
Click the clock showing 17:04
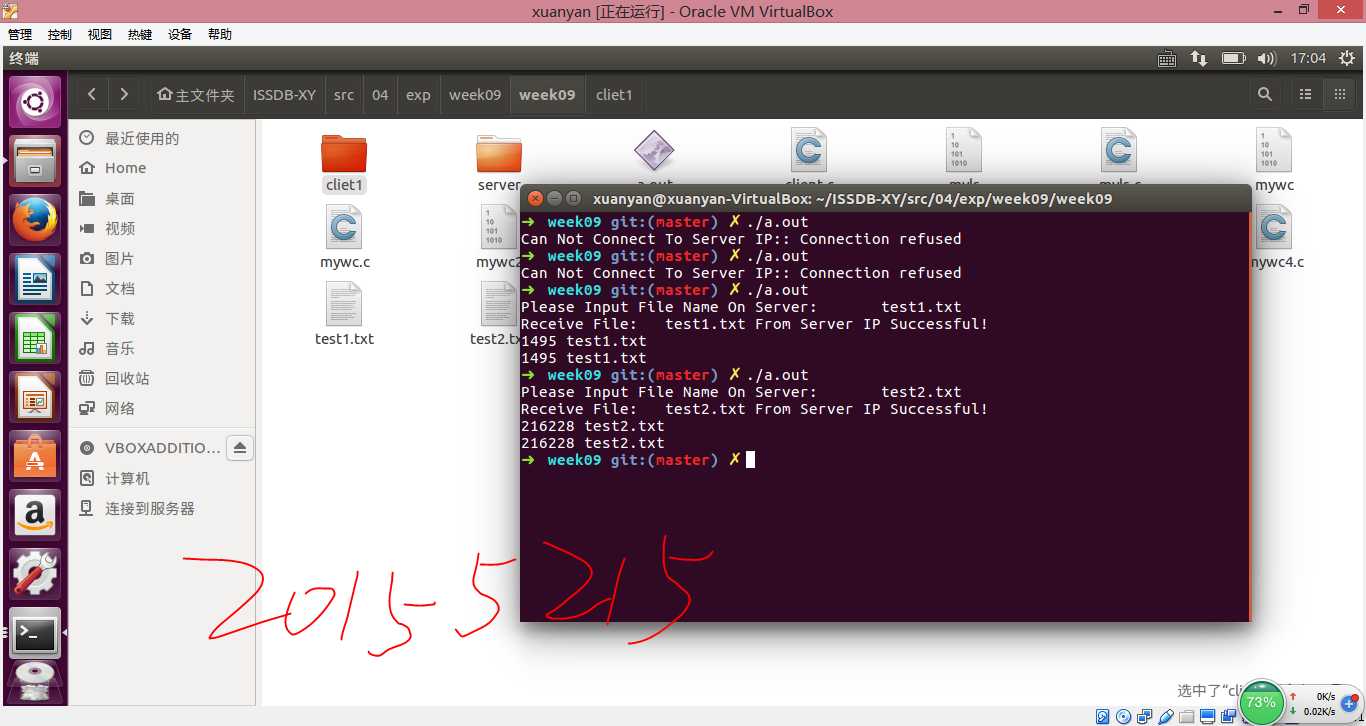1308,59
